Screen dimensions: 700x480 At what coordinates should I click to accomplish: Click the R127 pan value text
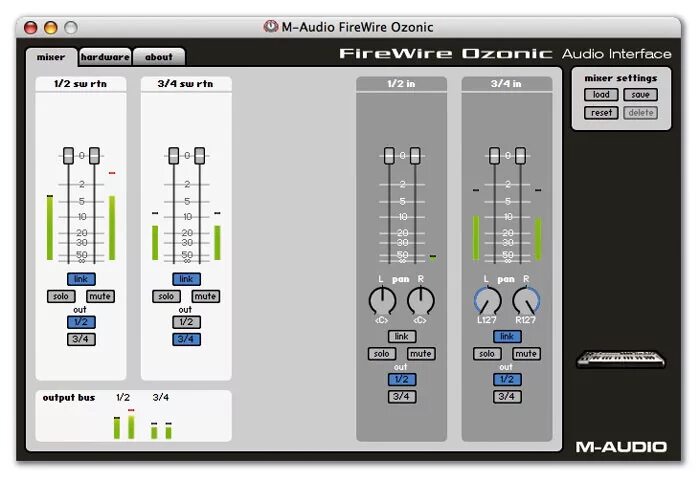[525, 320]
